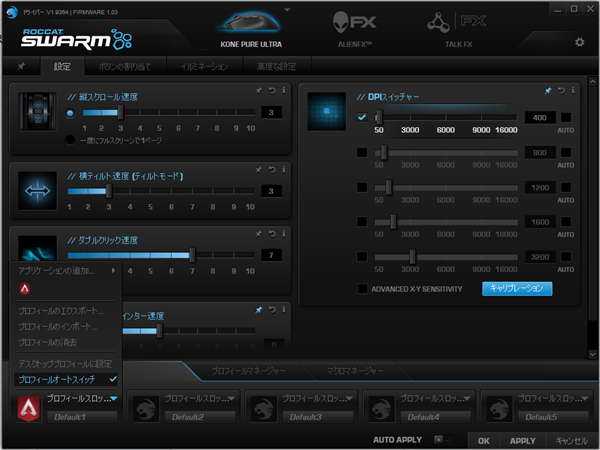This screenshot has width=600, height=450.
Task: Open the Profile Manager tab
Action: 248,370
